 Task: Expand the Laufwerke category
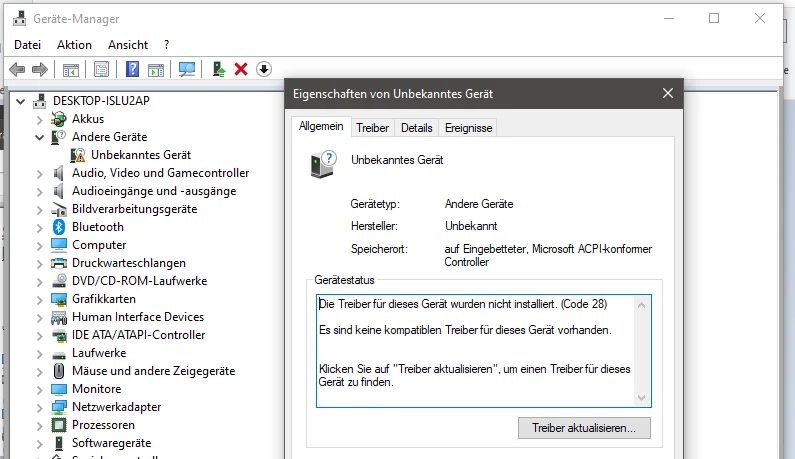click(40, 353)
